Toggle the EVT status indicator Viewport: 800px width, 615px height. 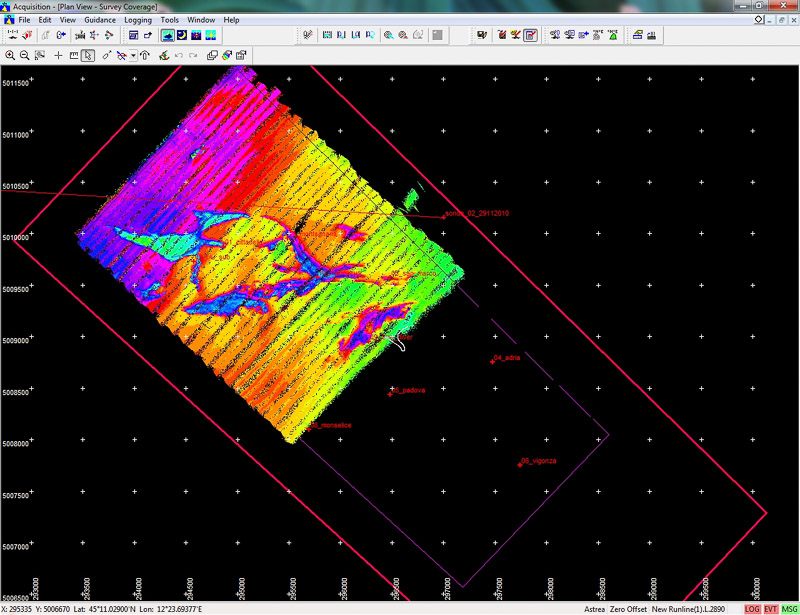coord(771,609)
